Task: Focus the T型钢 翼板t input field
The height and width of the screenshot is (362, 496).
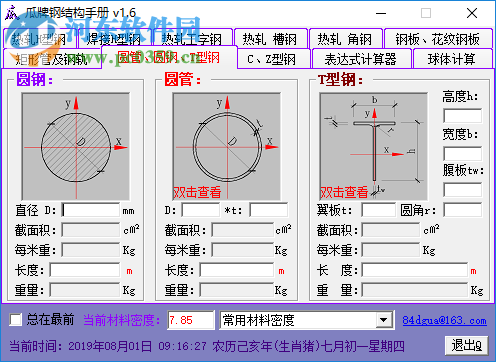Action: coord(379,210)
